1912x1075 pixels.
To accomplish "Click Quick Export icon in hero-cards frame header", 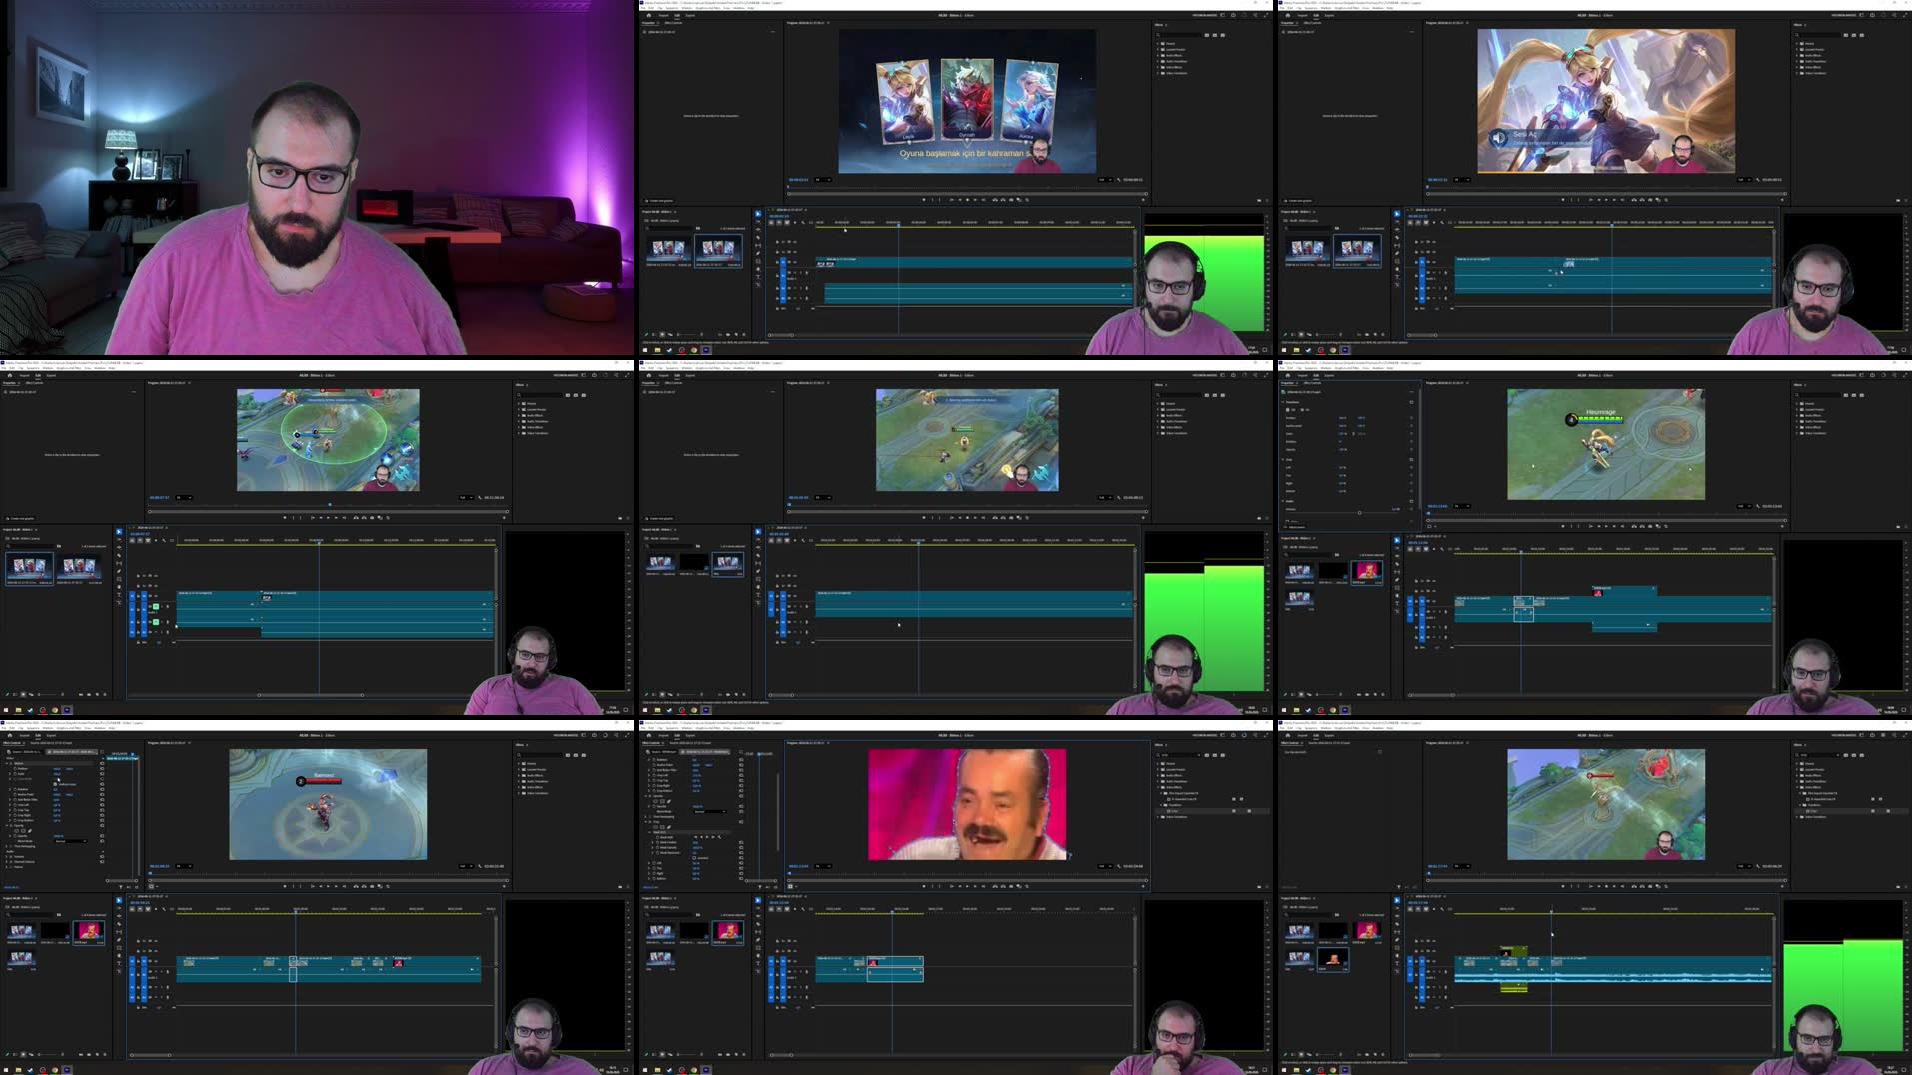I will tap(1233, 15).
